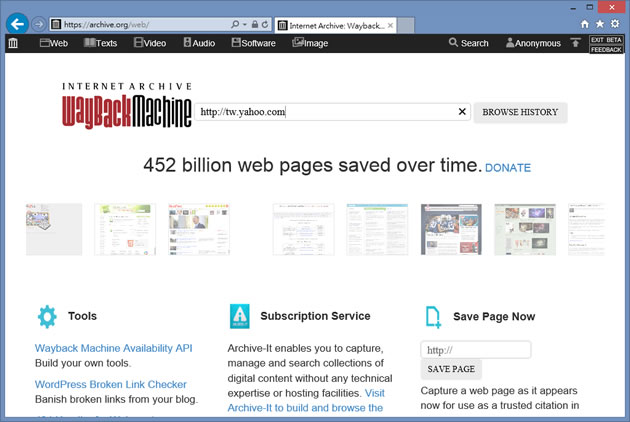
Task: Select the Internet Archive: Wayback tab
Action: click(335, 25)
